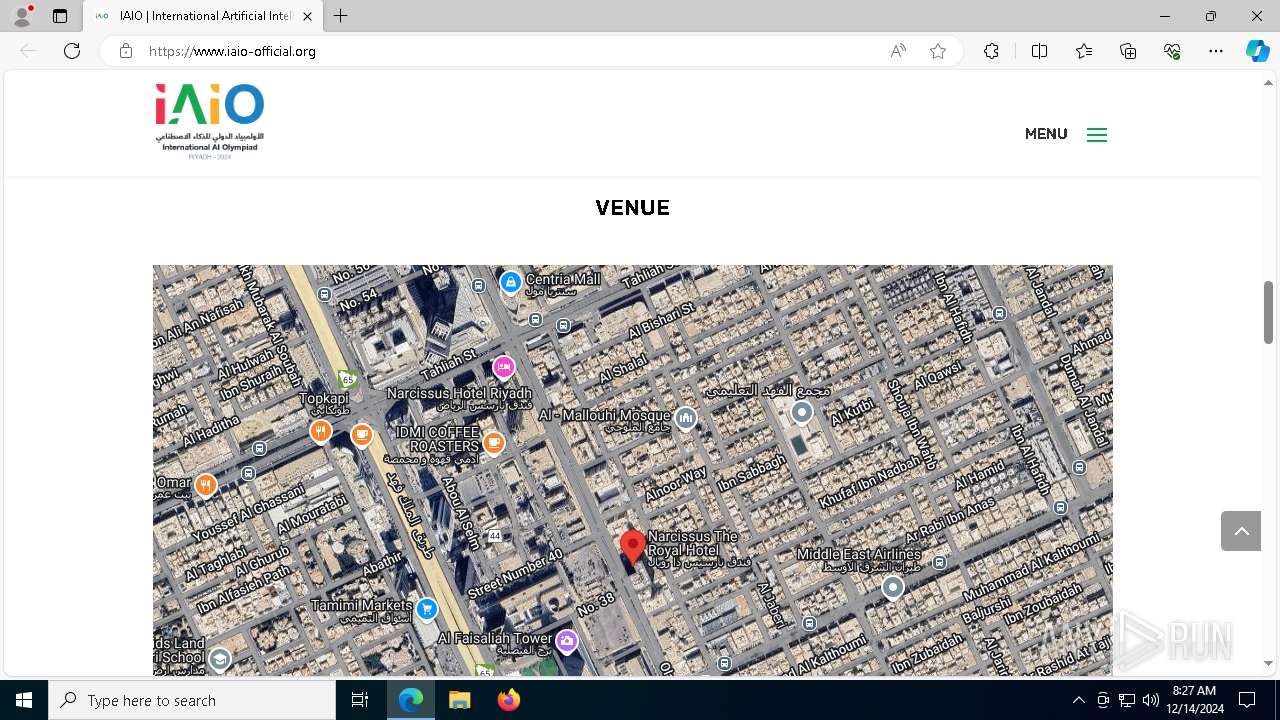The width and height of the screenshot is (1280, 720).
Task: Click scrollbar down arrow
Action: 1268,663
